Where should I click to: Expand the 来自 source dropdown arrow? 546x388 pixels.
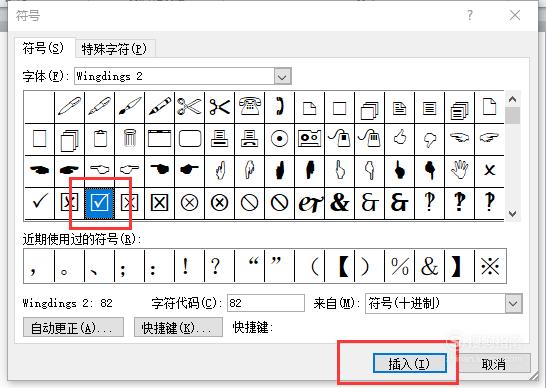click(514, 303)
